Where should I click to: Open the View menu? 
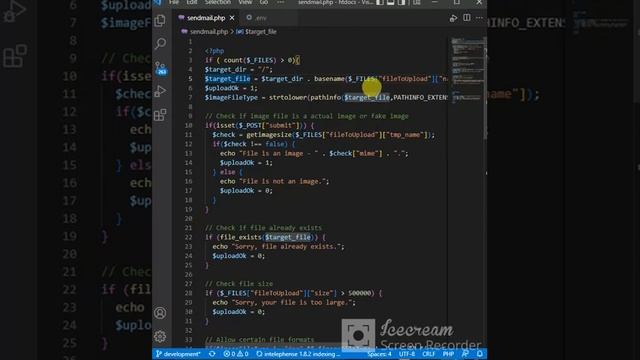tap(245, 2)
